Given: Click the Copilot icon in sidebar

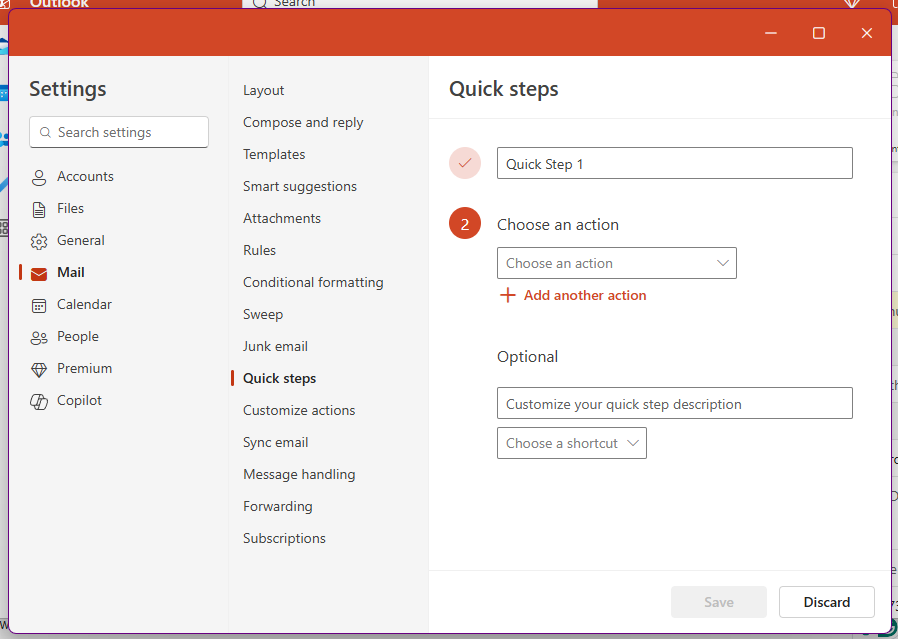Looking at the screenshot, I should point(39,402).
